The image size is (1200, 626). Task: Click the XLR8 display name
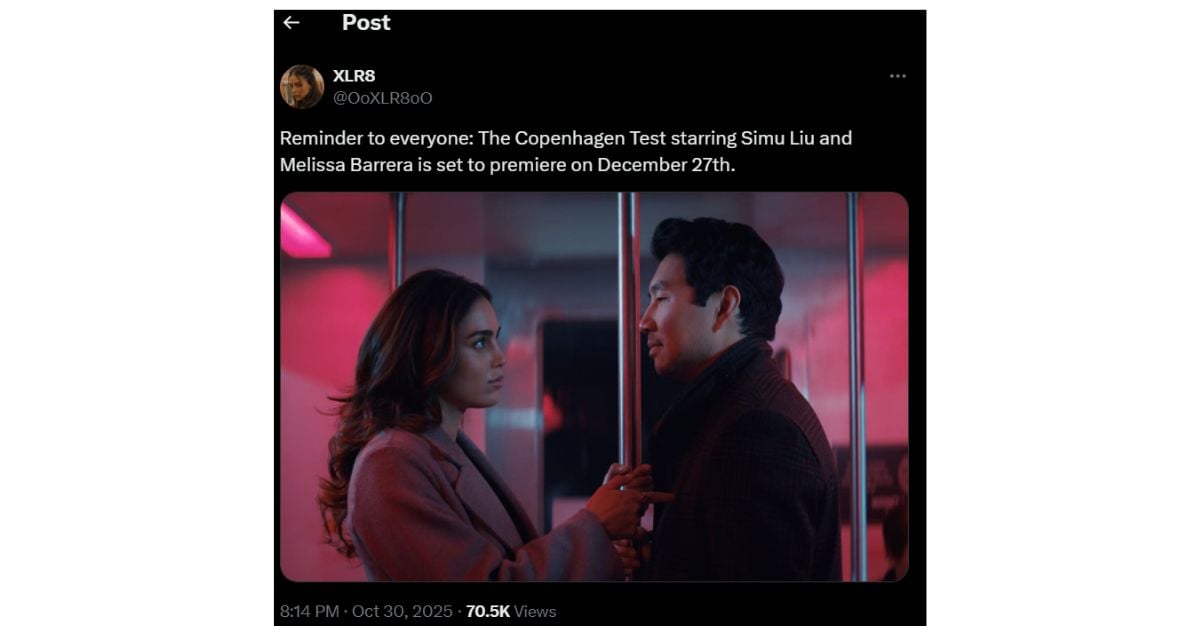coord(354,76)
